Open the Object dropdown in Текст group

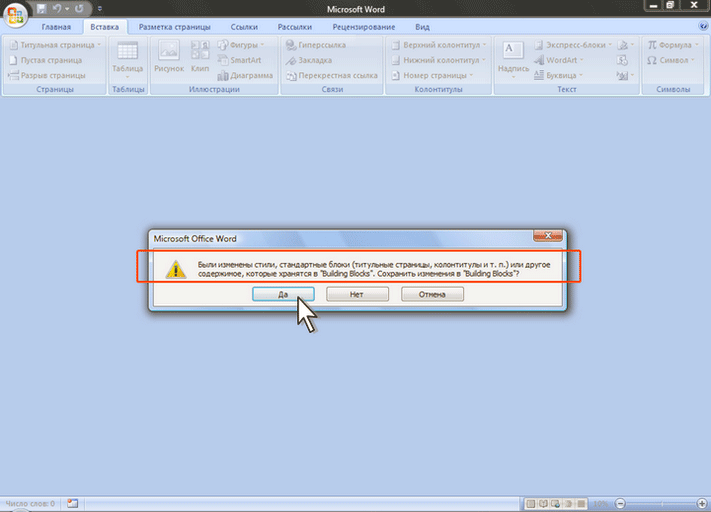[x=626, y=75]
